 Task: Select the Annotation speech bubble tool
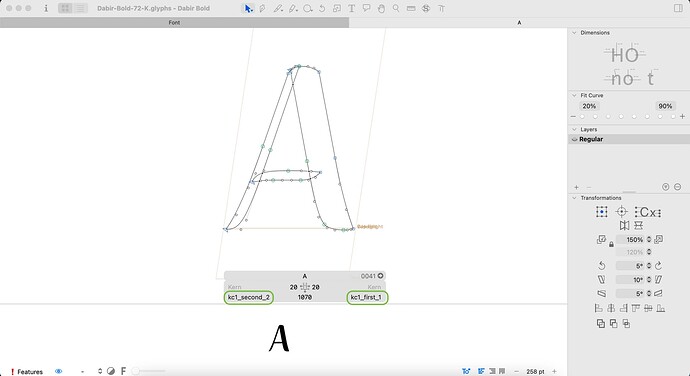[367, 8]
